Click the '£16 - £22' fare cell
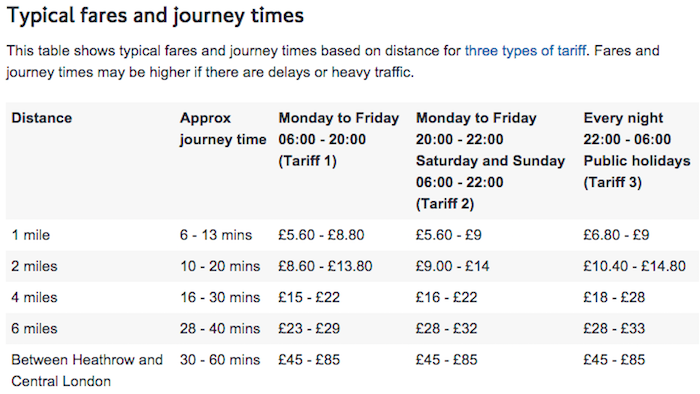Viewport: 700px width, 394px height. coord(446,297)
